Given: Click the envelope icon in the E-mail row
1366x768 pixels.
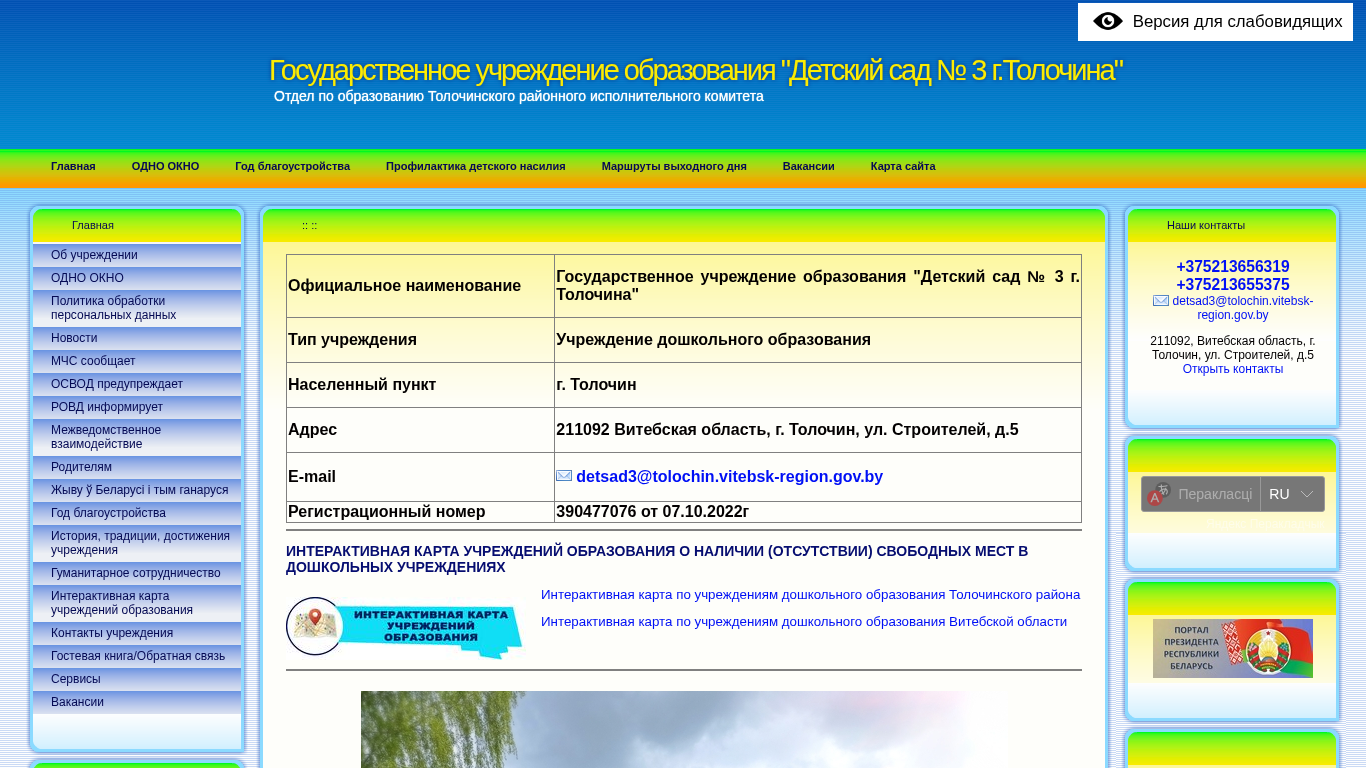Looking at the screenshot, I should tap(564, 476).
